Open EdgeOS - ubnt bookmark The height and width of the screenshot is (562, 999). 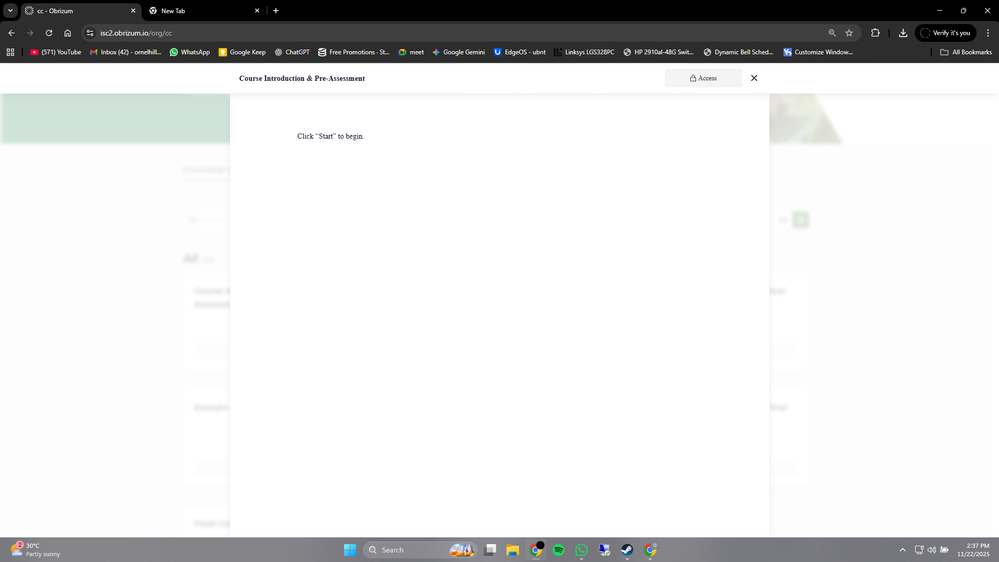click(x=520, y=52)
